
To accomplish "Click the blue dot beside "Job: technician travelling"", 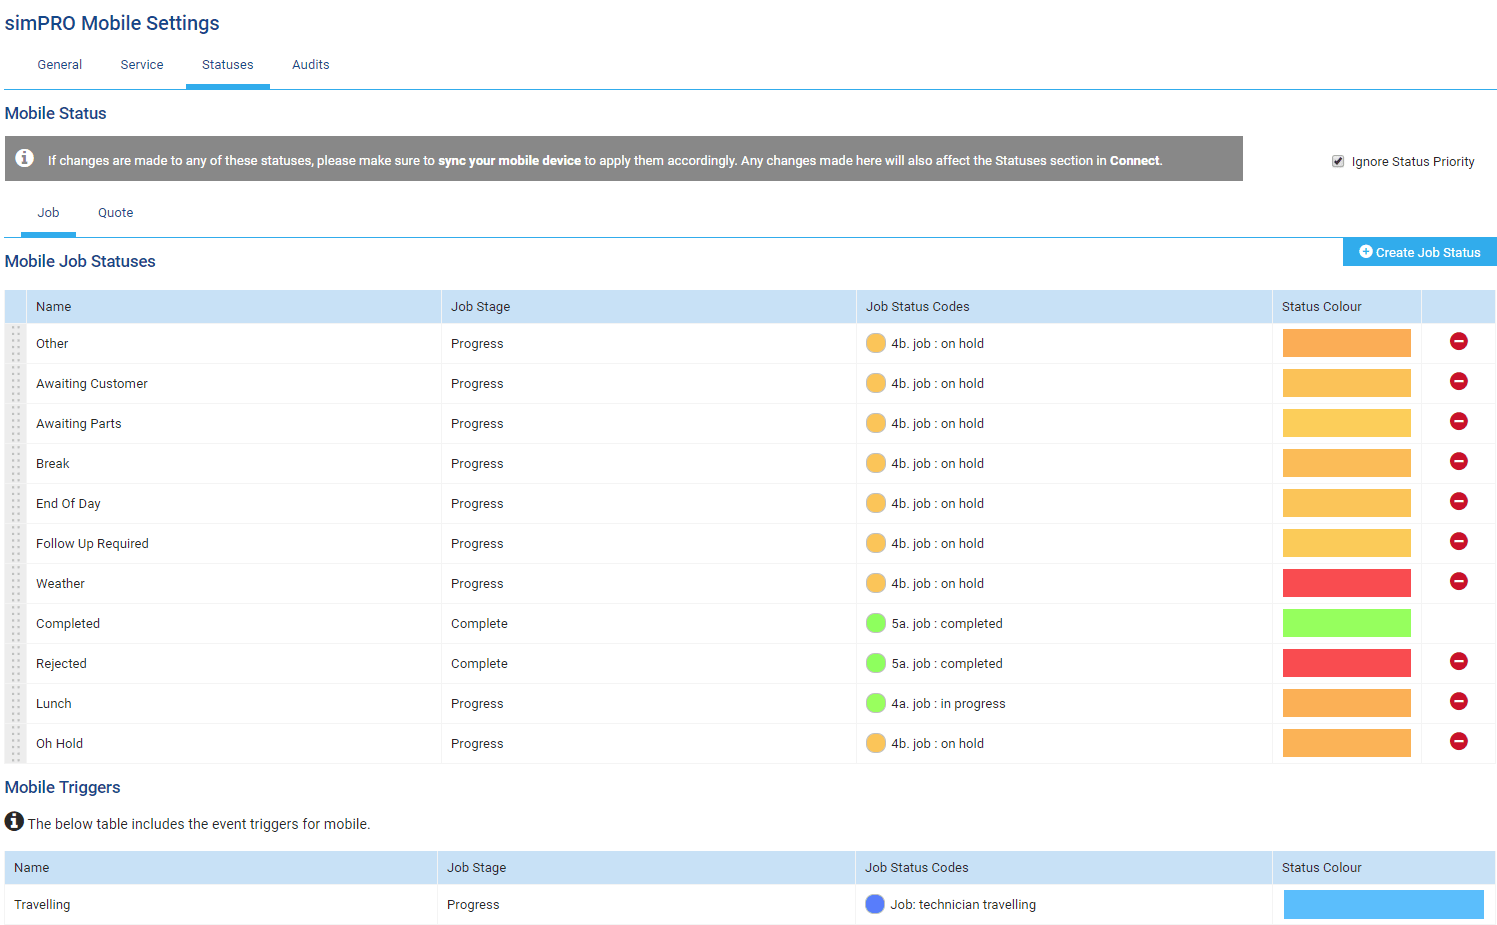I will point(873,903).
